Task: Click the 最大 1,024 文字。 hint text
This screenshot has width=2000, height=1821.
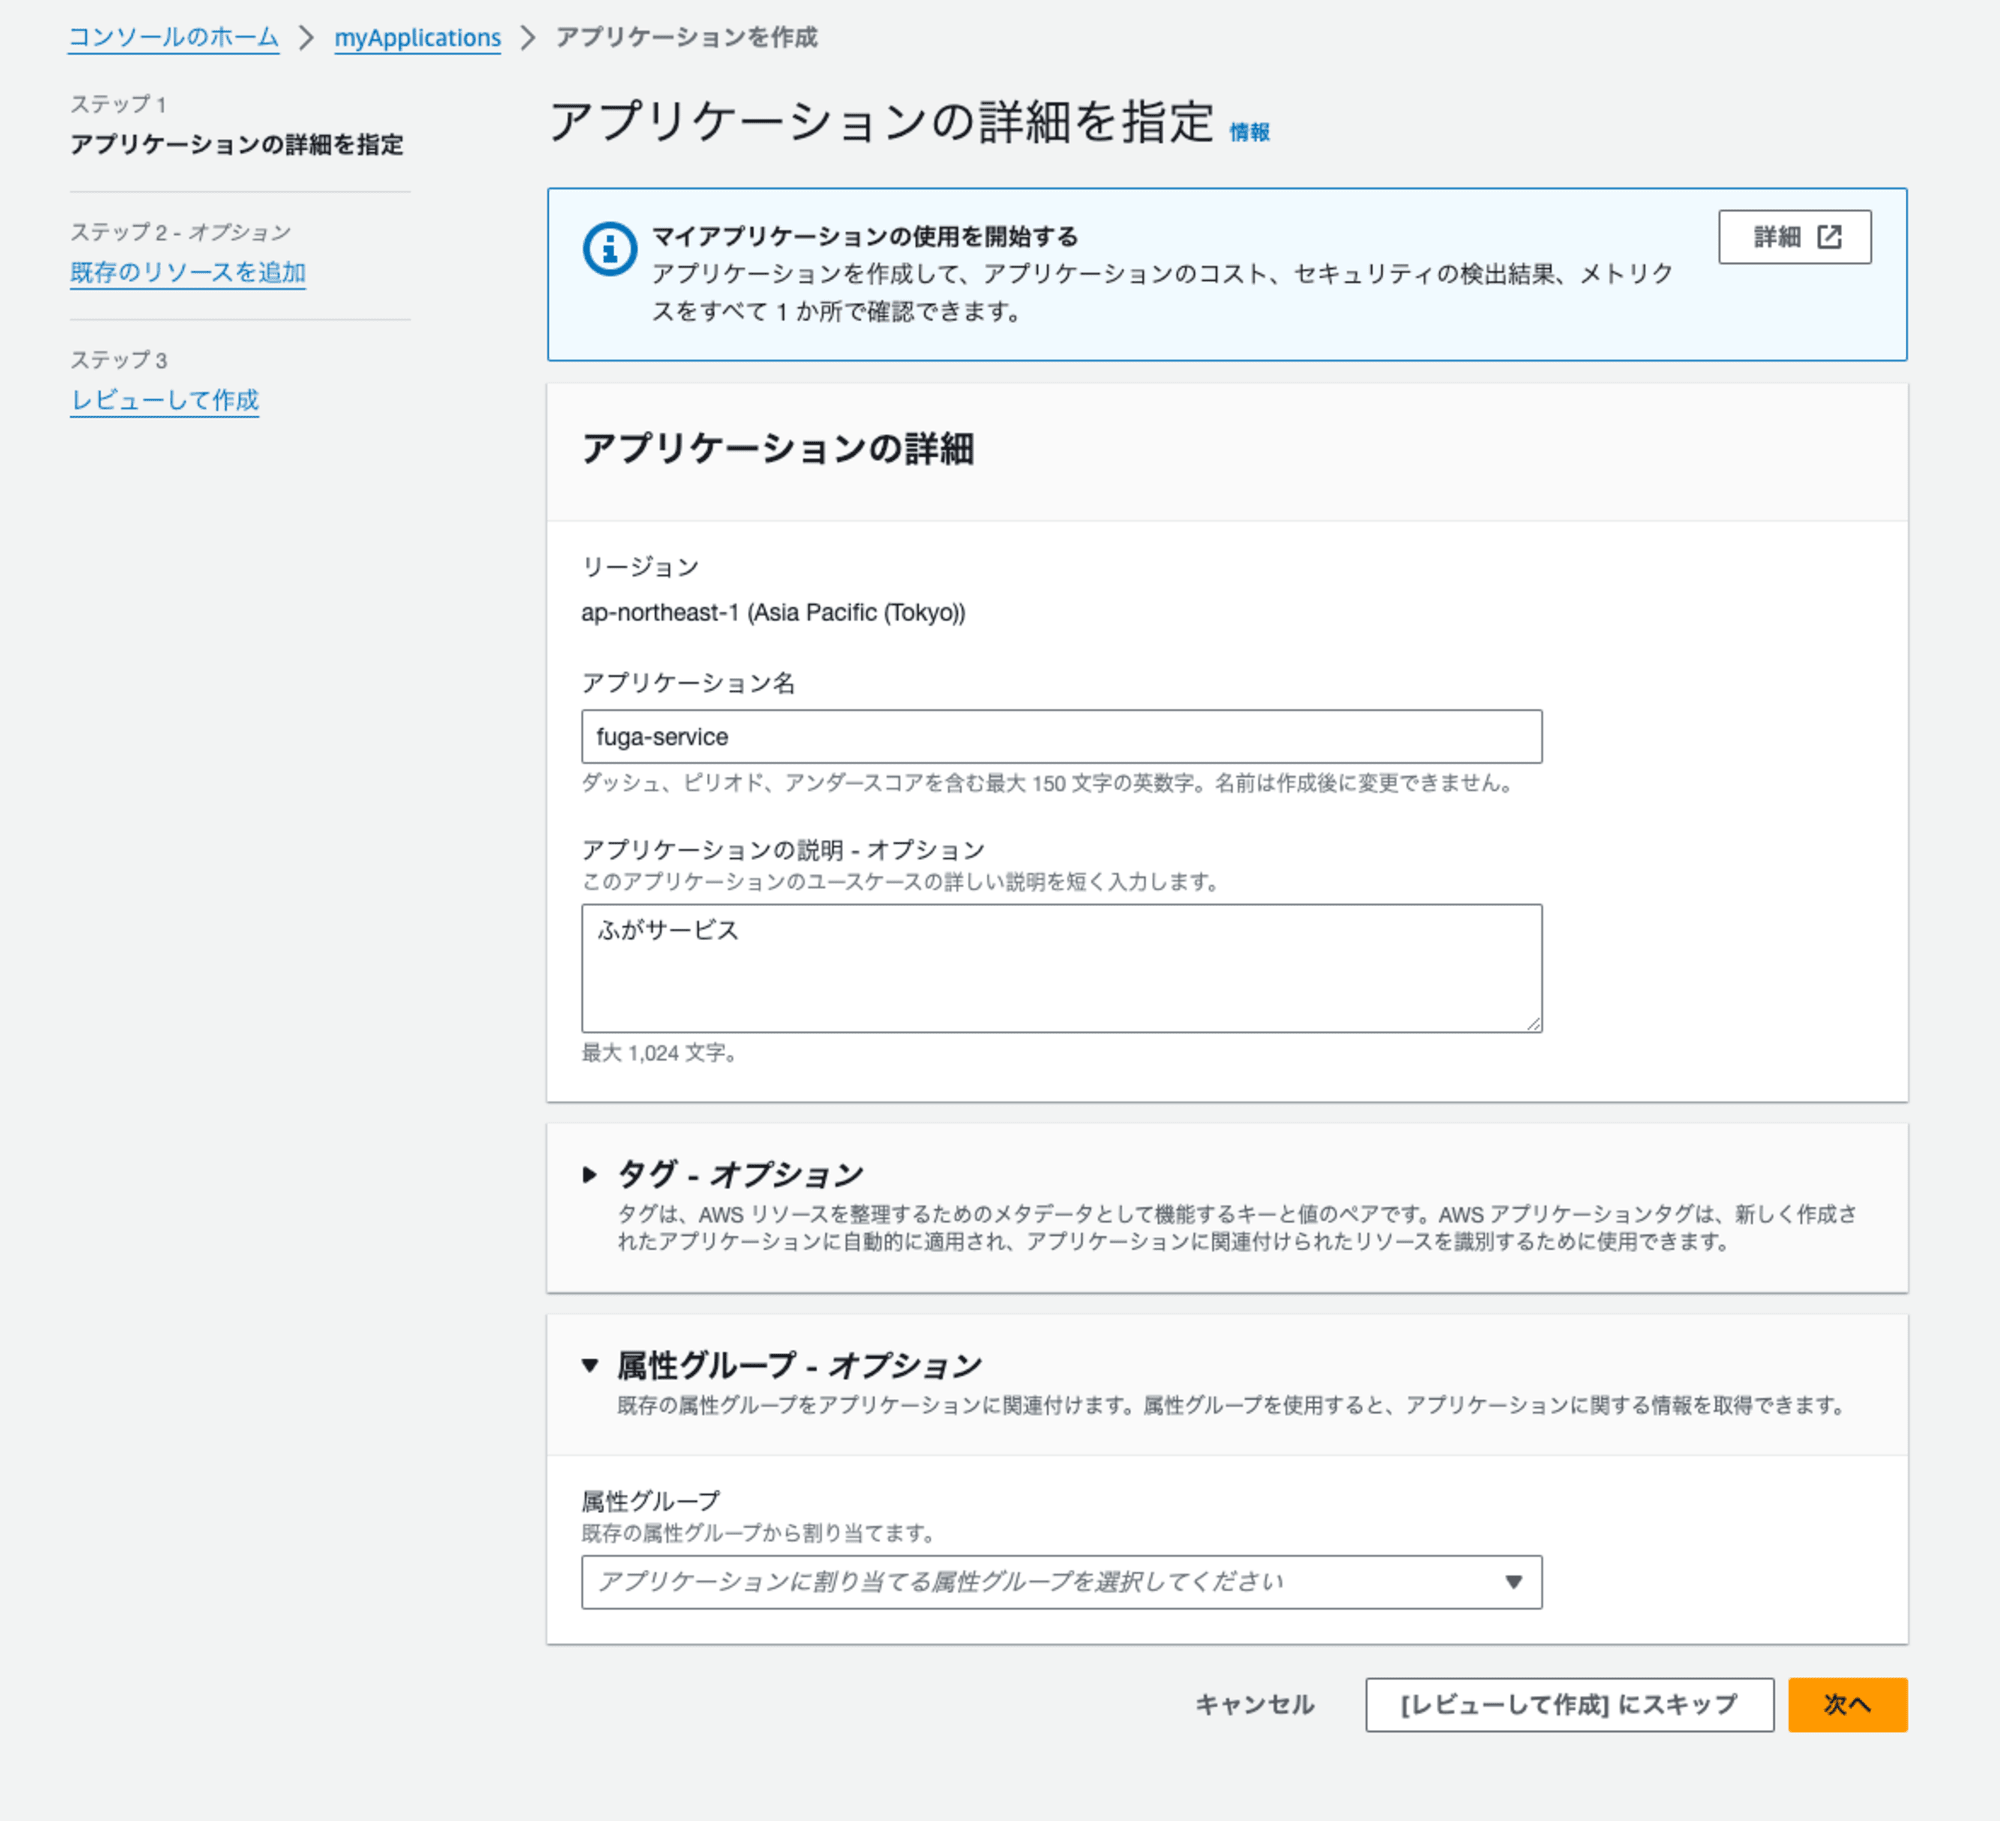Action: point(660,1053)
